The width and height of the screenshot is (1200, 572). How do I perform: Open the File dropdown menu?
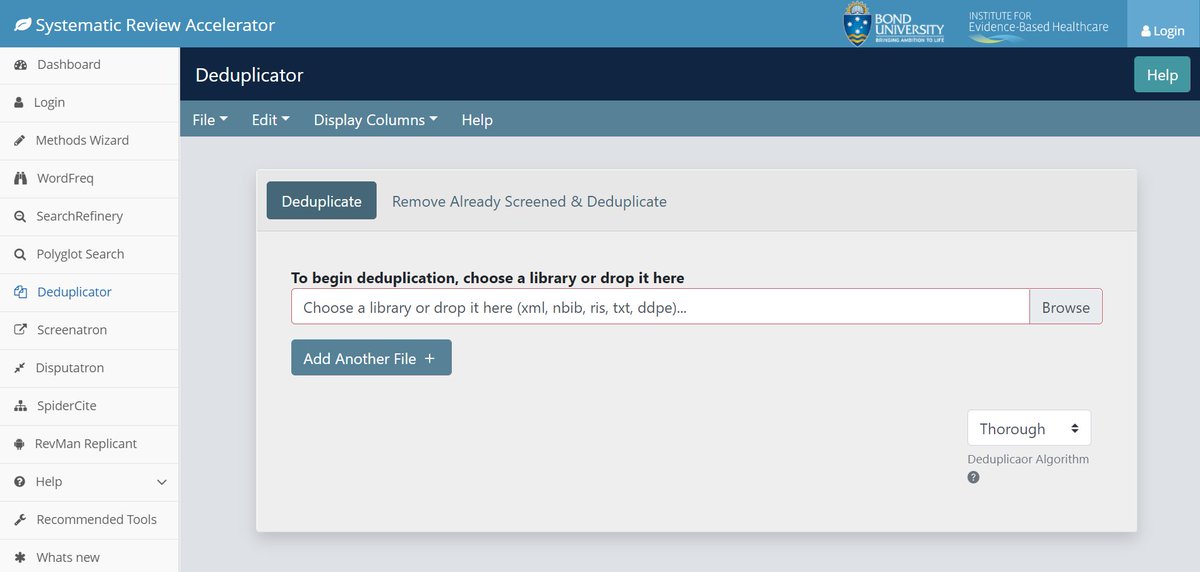[210, 120]
